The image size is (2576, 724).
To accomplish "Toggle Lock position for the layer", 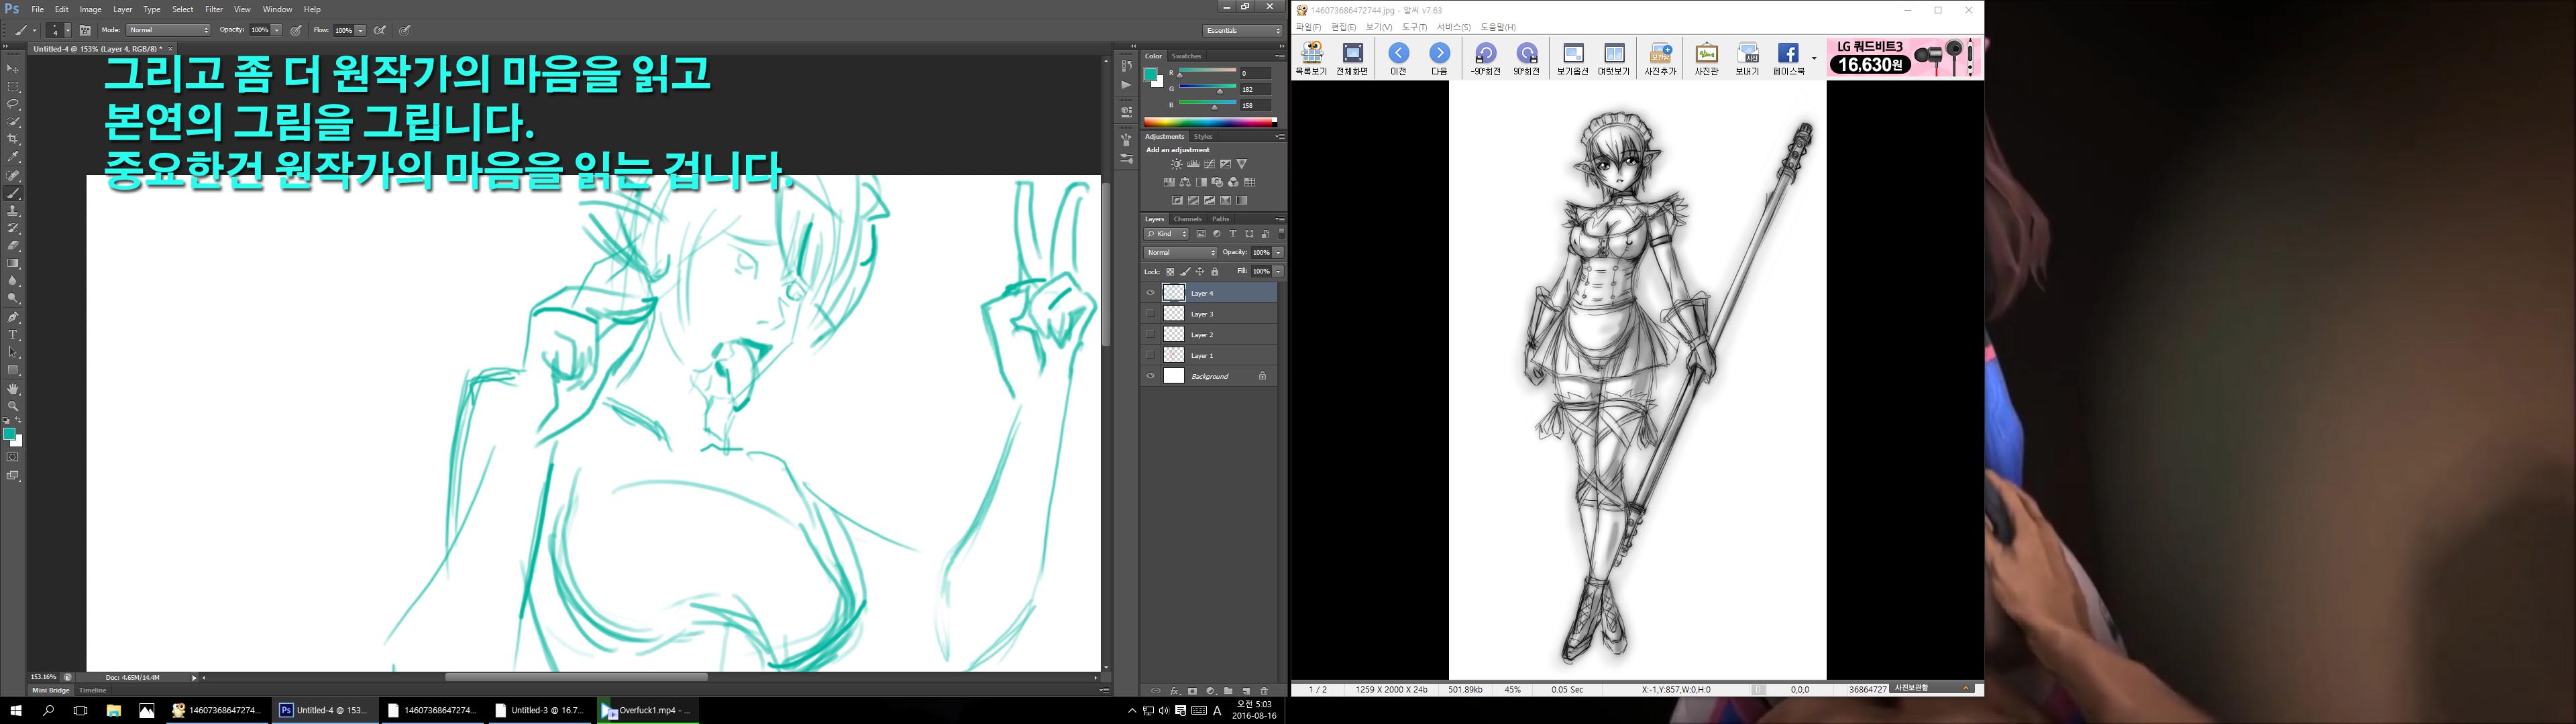I will (1200, 272).
